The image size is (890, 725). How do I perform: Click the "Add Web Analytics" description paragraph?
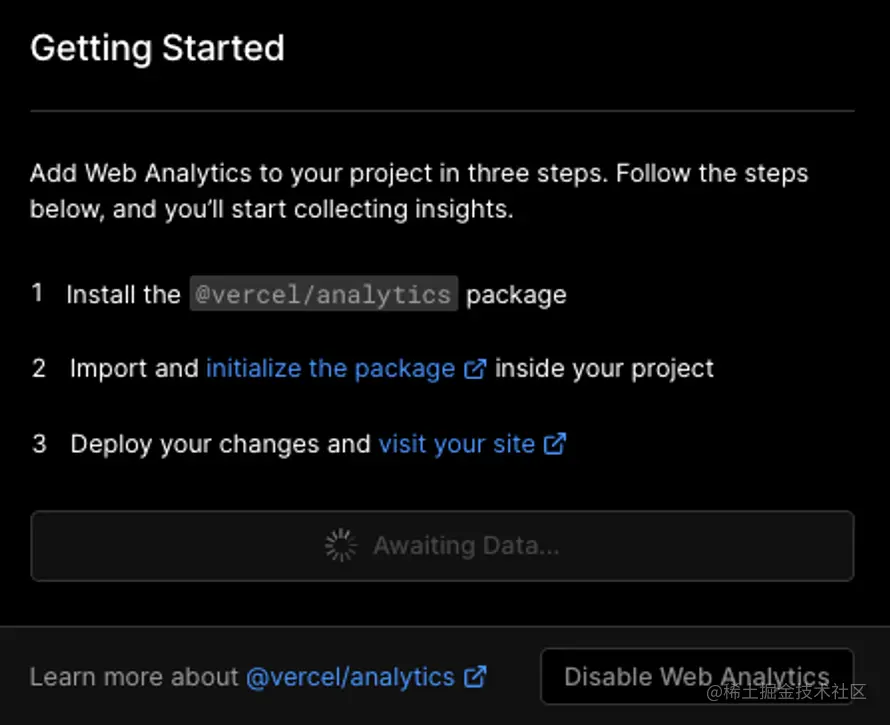point(418,191)
